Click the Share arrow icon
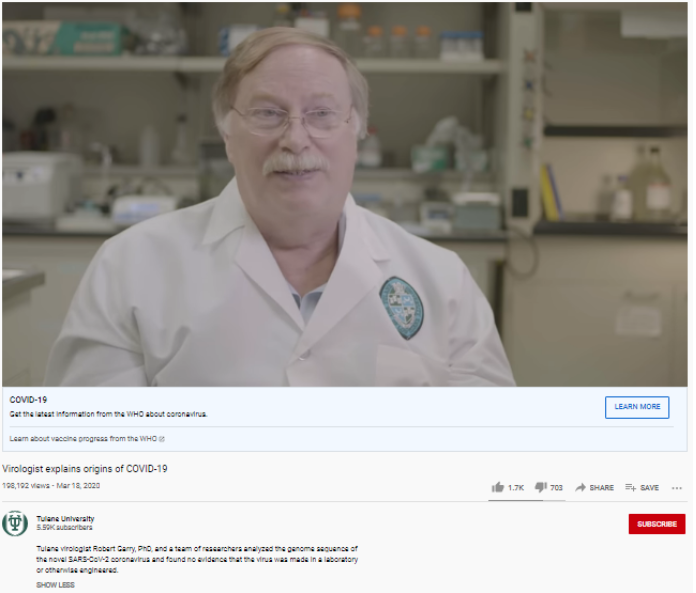696x593 pixels. [x=580, y=488]
